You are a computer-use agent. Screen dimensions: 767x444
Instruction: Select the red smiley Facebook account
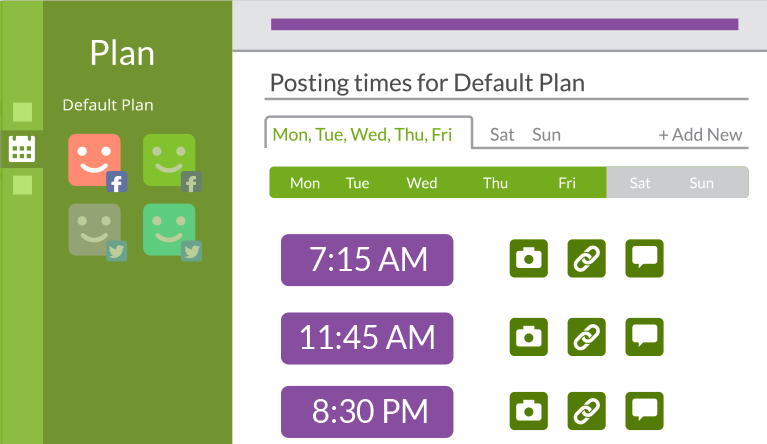(x=97, y=162)
